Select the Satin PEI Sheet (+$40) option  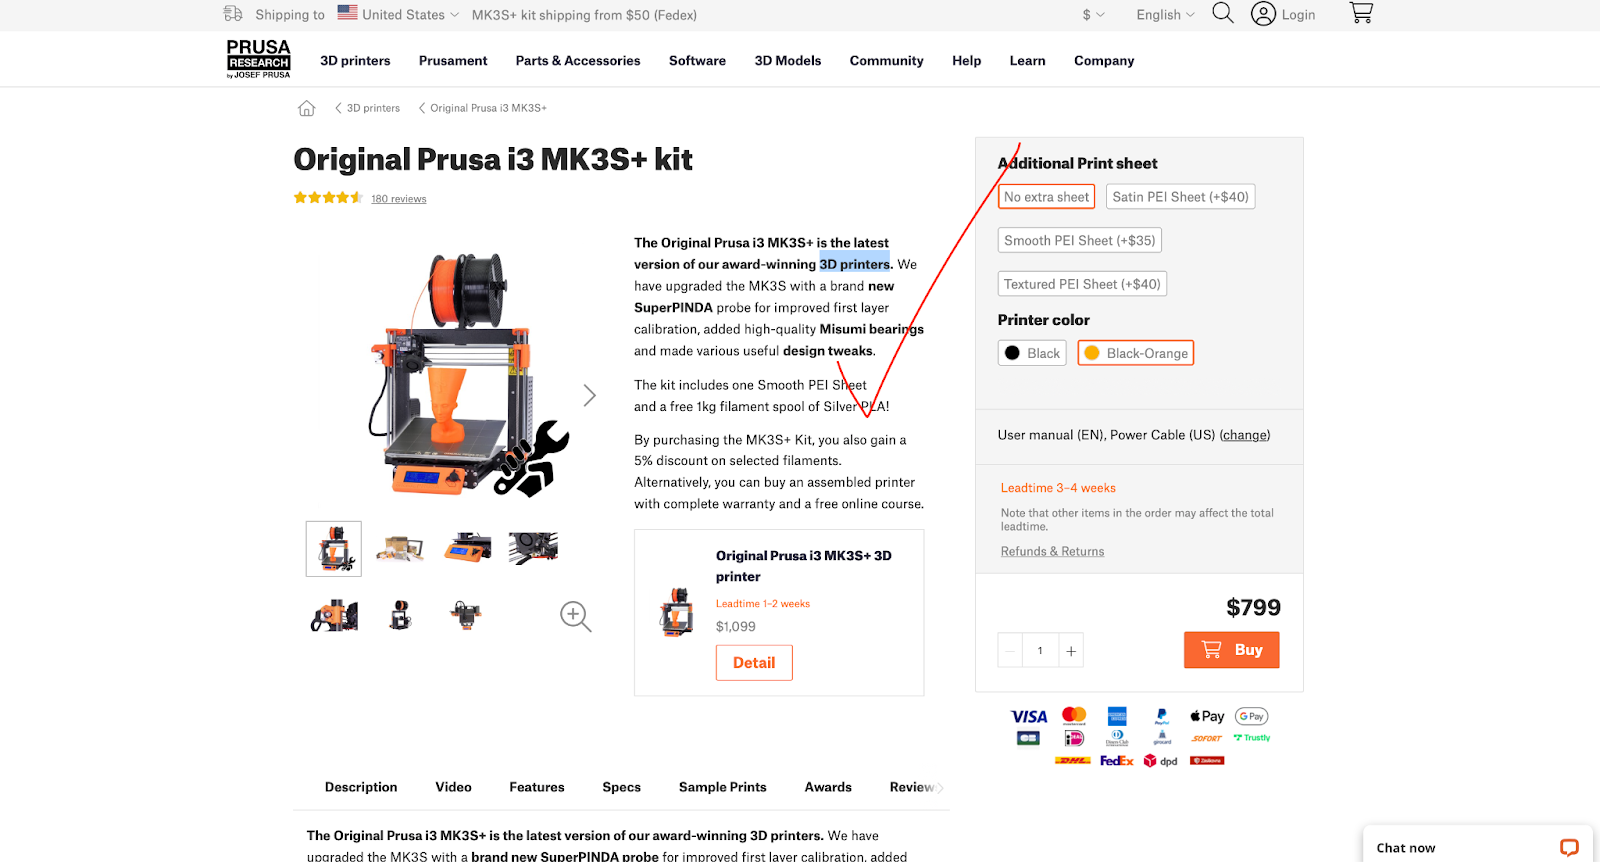click(x=1180, y=197)
